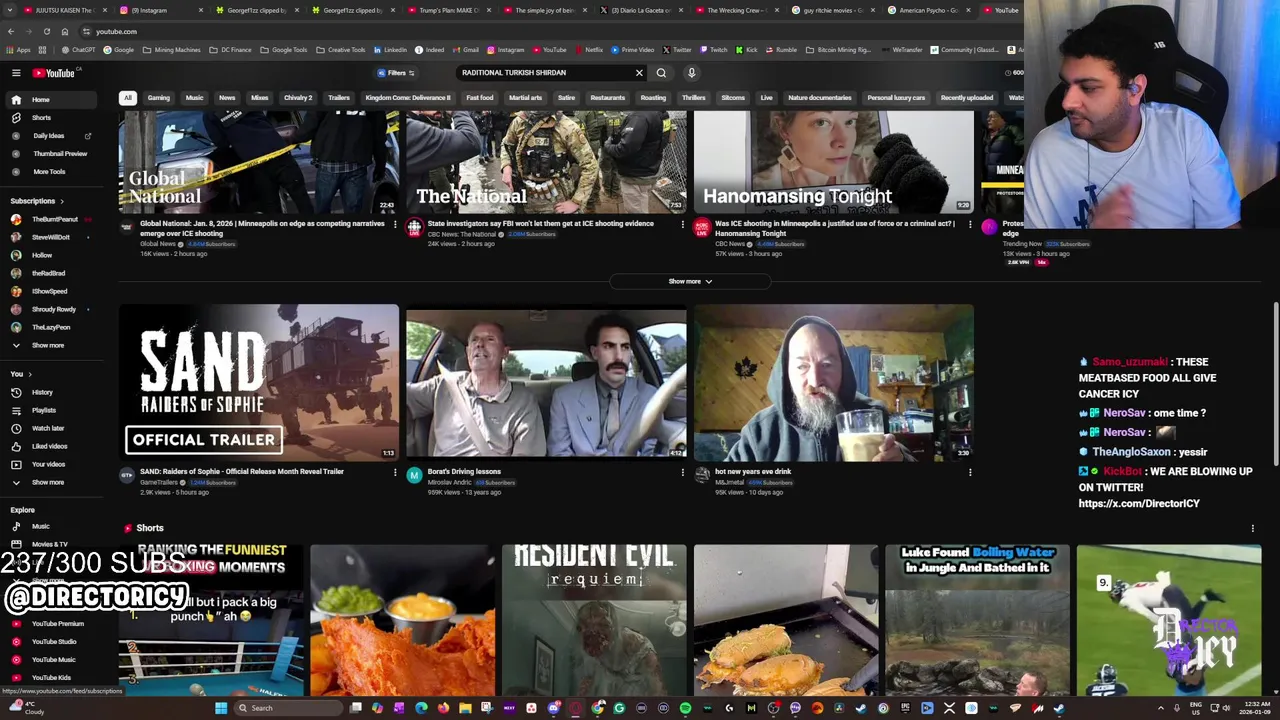The height and width of the screenshot is (720, 1280).
Task: Expand Show more below news row
Action: click(x=690, y=281)
